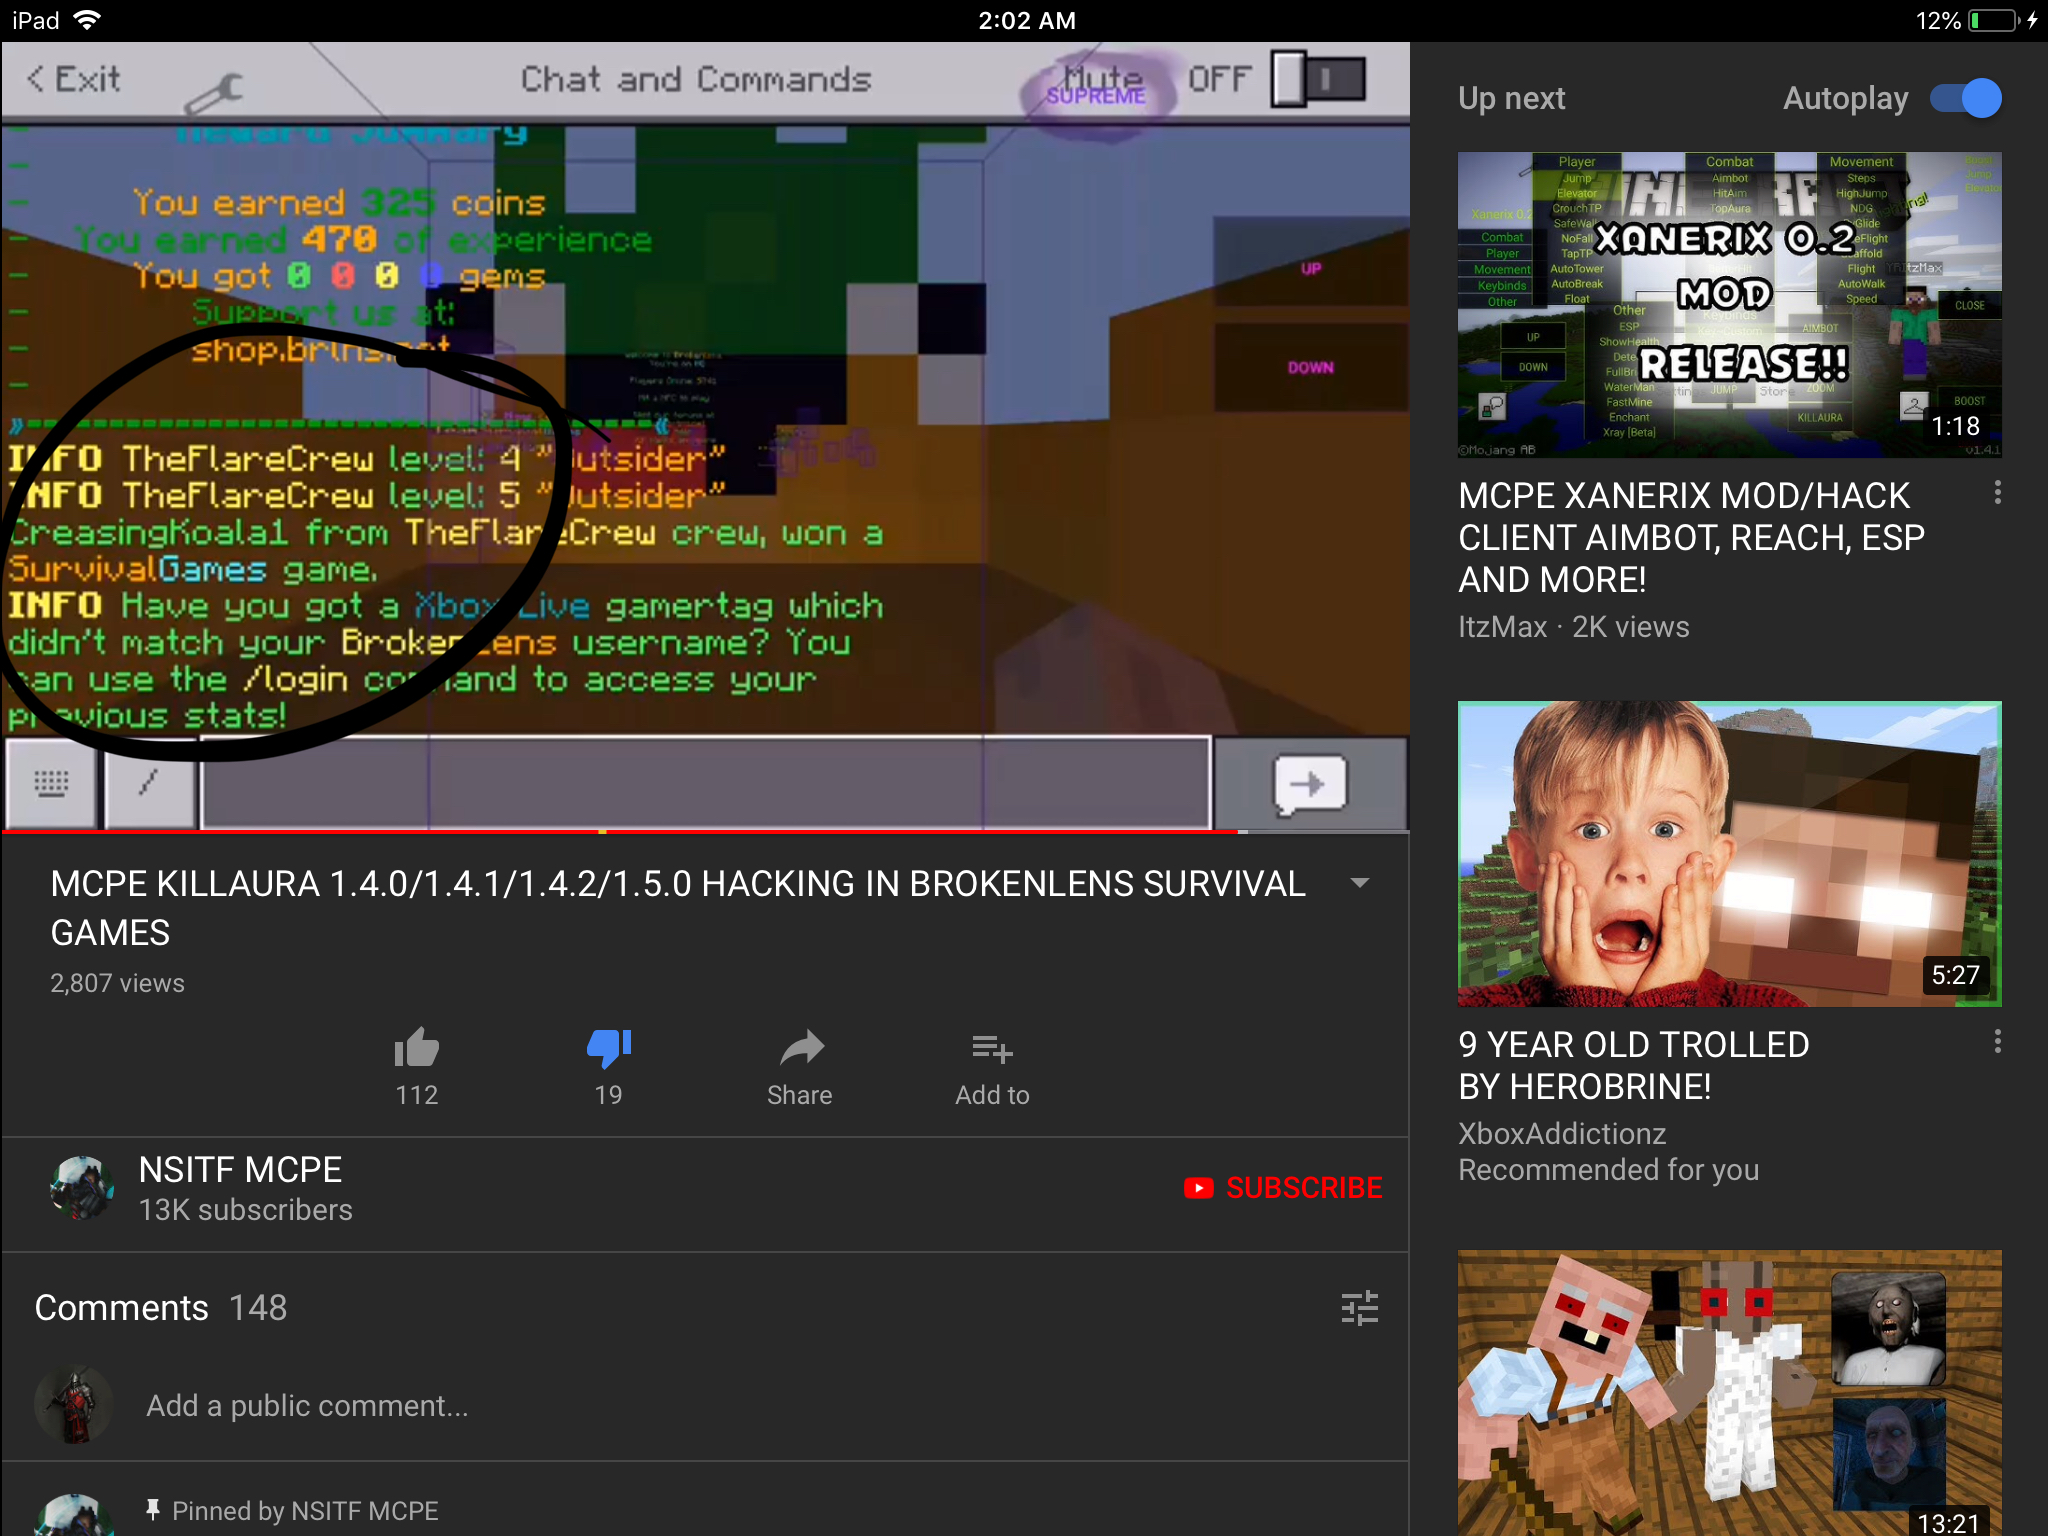Toggle the Autoplay switch off
This screenshot has width=2048, height=1536.
click(x=1965, y=98)
